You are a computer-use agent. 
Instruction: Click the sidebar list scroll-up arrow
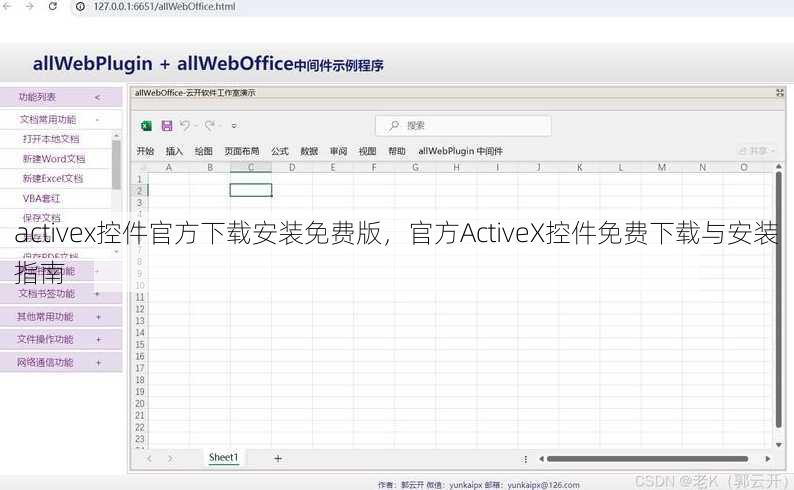[x=116, y=136]
